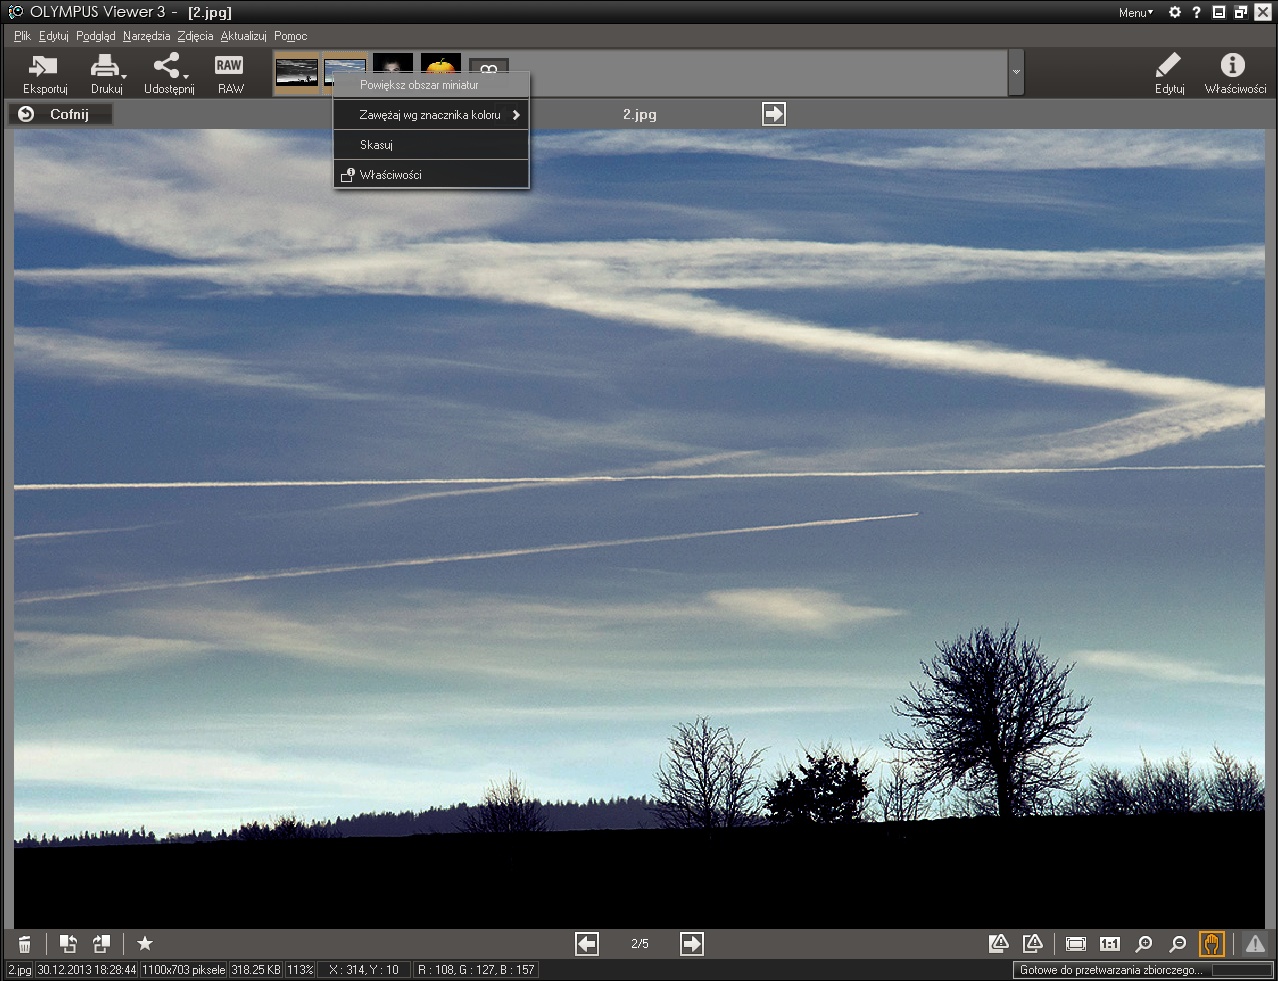This screenshot has width=1278, height=981.
Task: Open Właściwości info icon in toolbar
Action: point(1233,66)
